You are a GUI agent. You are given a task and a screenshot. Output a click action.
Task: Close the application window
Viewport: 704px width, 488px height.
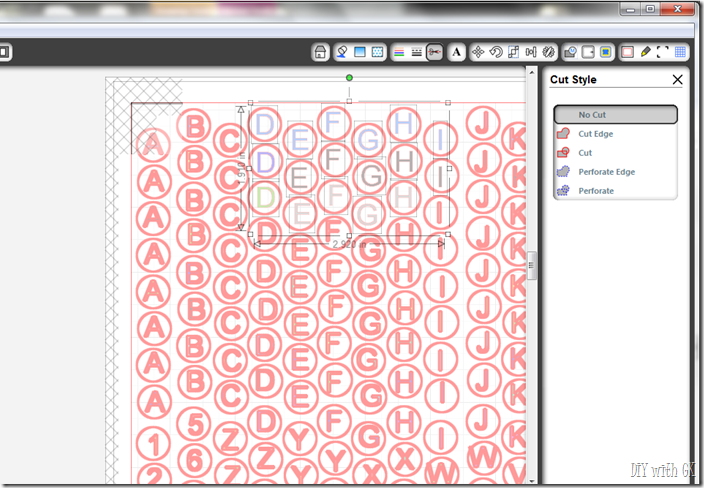[x=678, y=9]
